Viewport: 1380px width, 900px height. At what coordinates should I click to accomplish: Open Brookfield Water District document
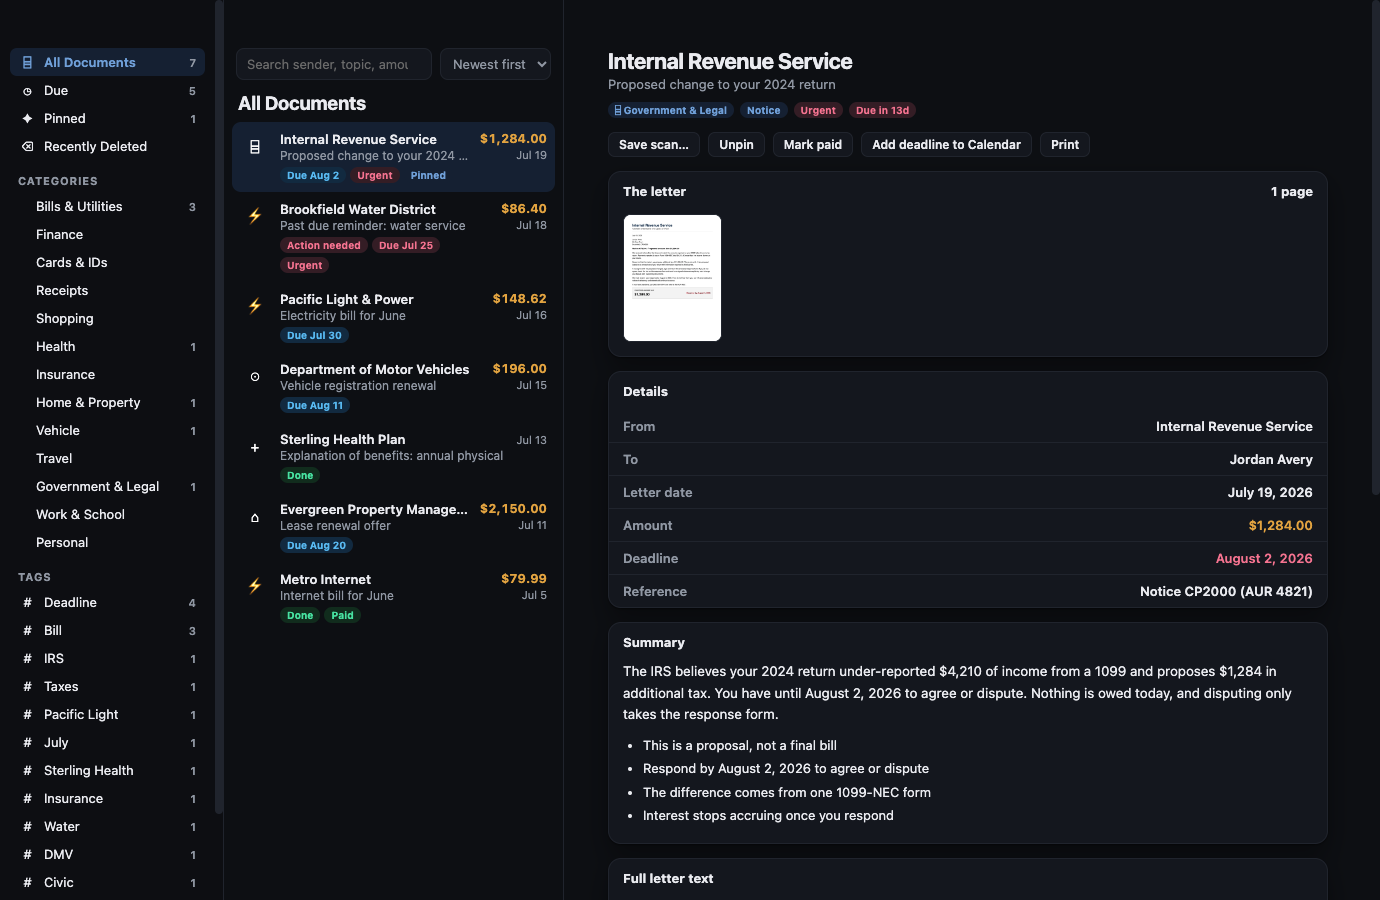tap(393, 236)
